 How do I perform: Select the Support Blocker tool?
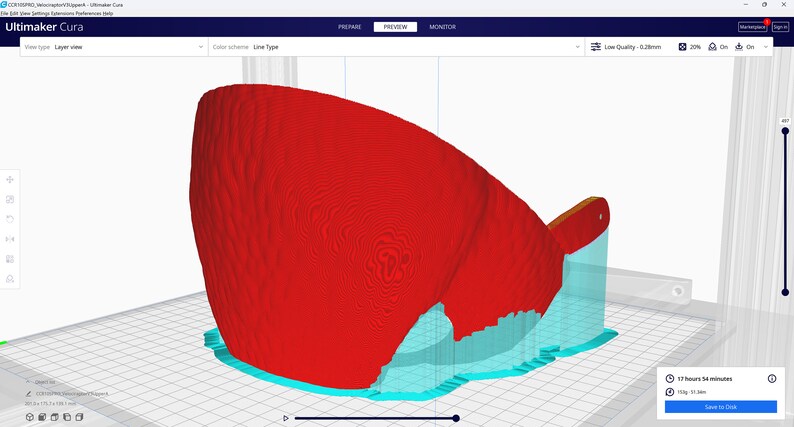10,279
